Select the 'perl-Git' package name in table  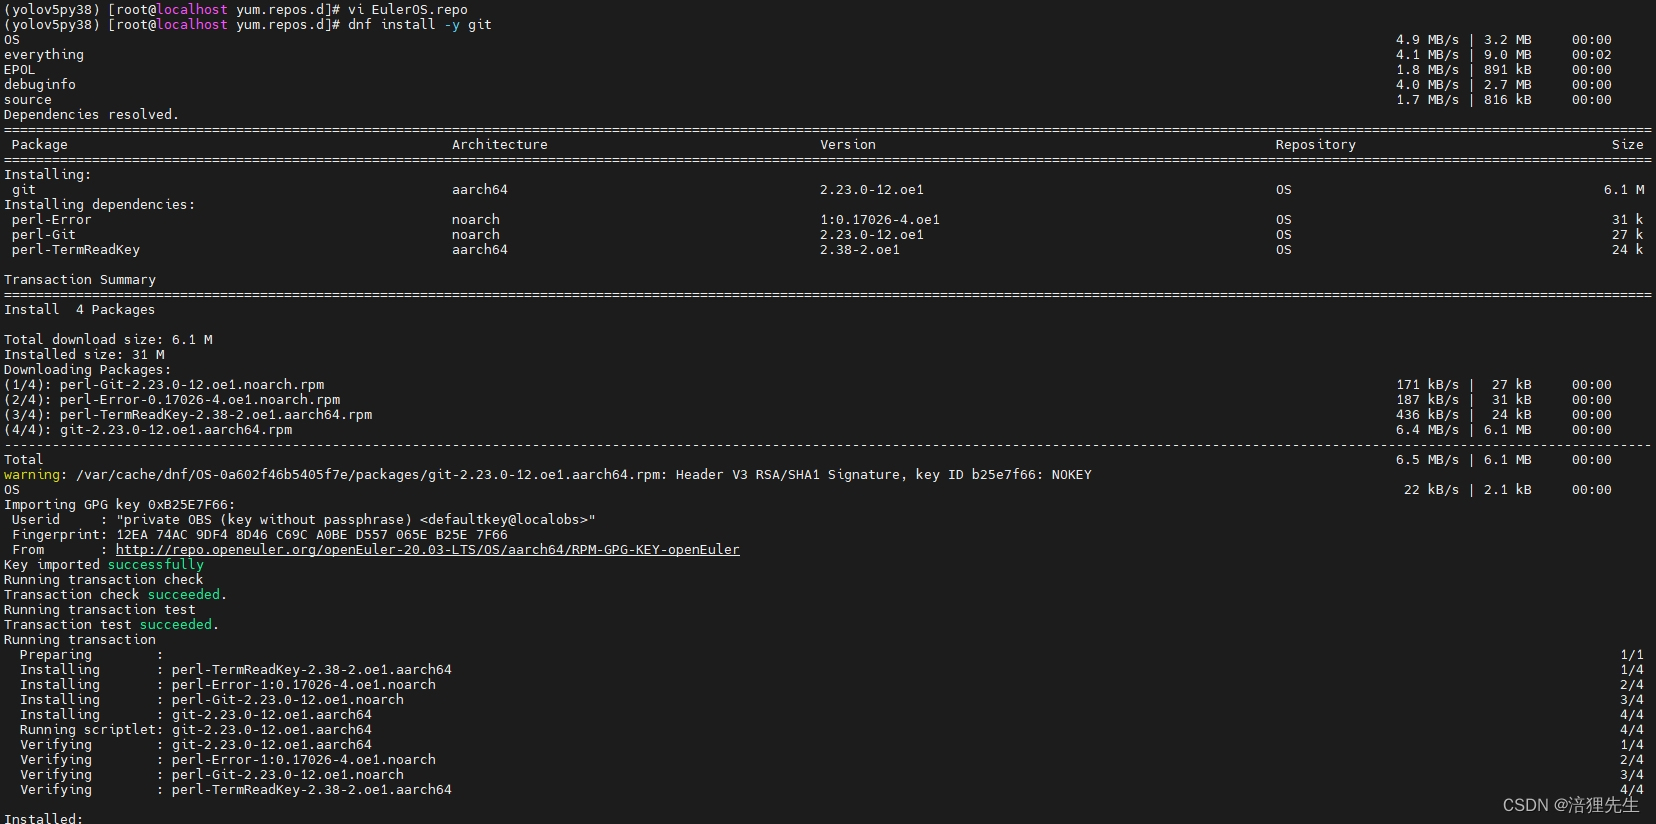(x=44, y=235)
